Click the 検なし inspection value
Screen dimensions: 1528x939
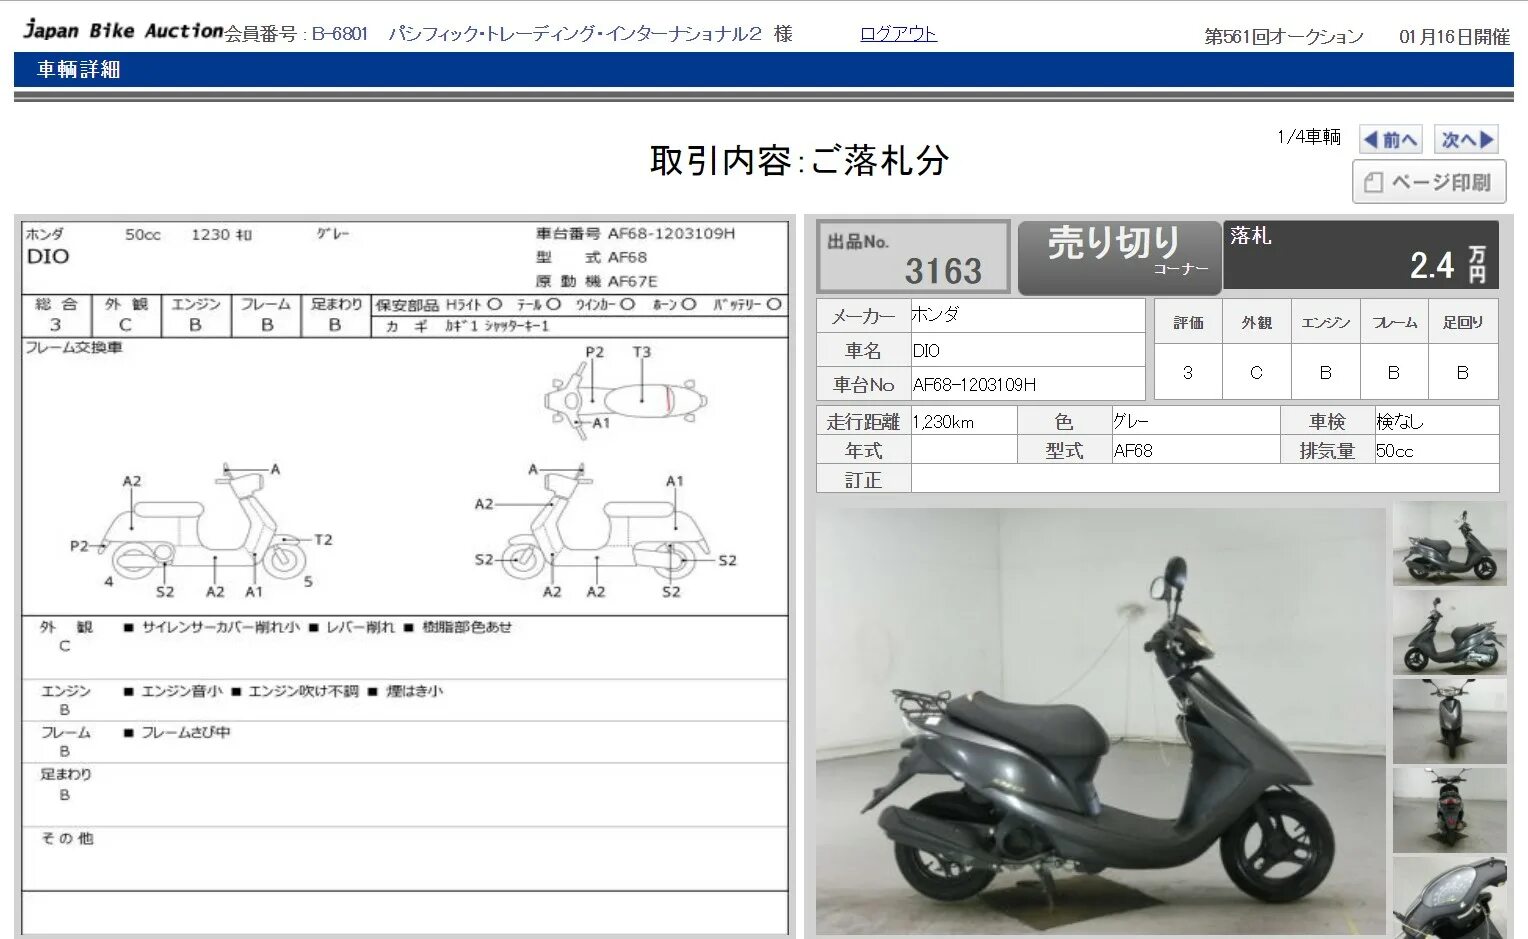[x=1399, y=422]
